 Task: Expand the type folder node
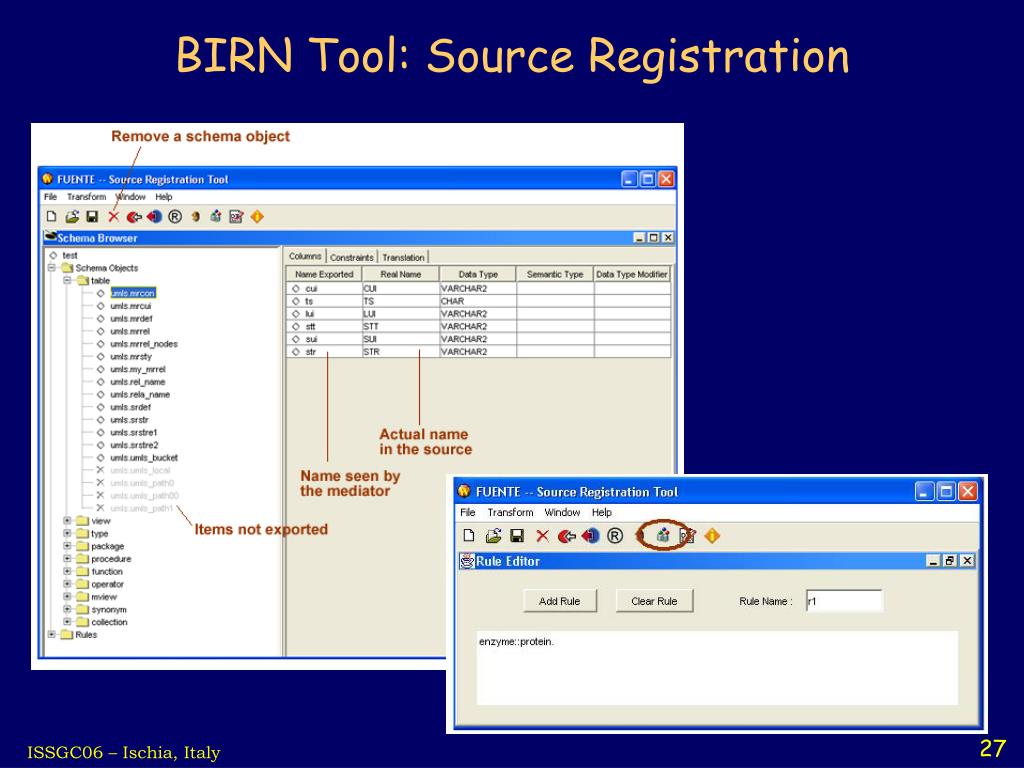[67, 534]
